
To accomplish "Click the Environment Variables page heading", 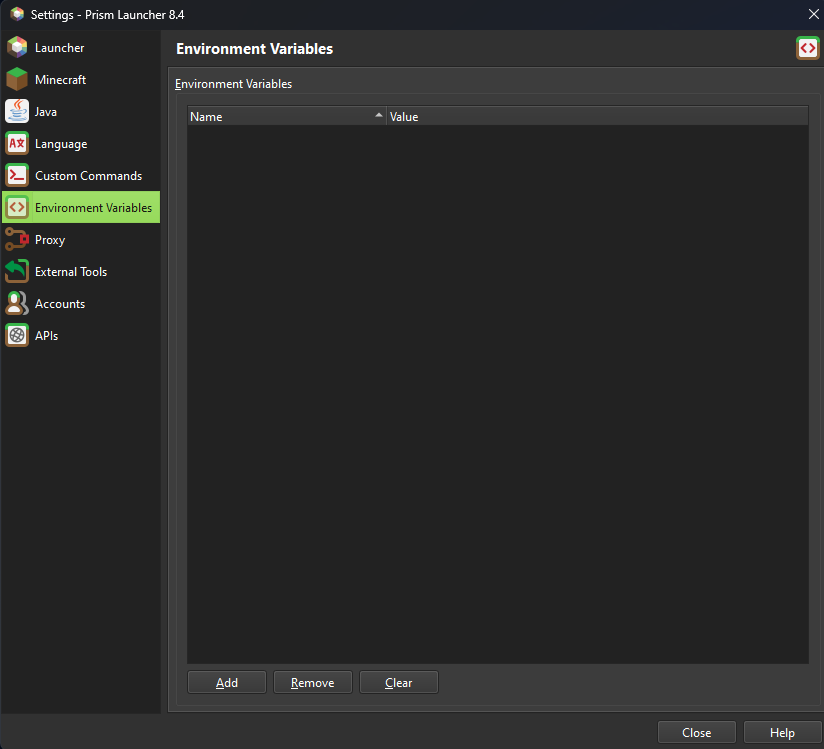I will (x=254, y=49).
